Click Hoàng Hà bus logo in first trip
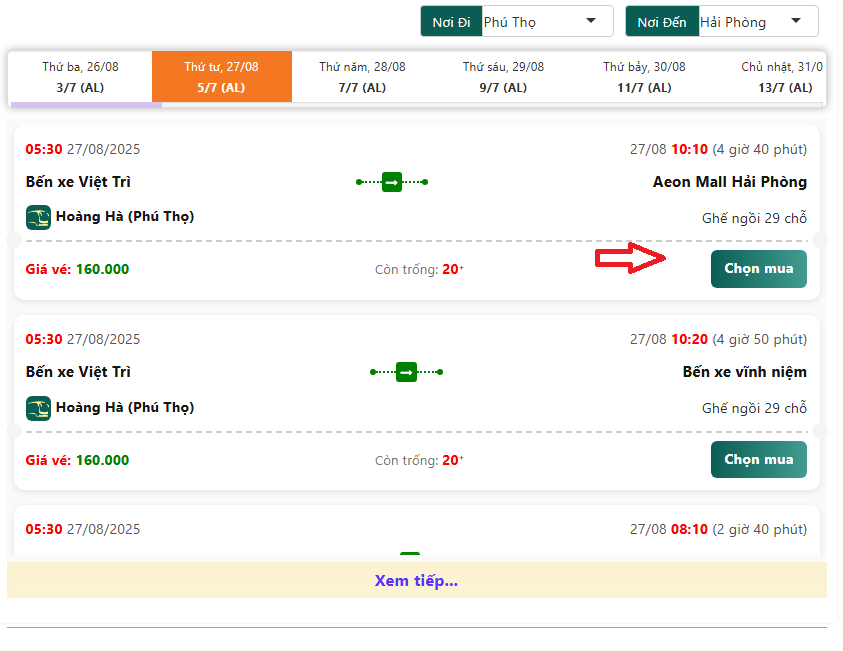Image resolution: width=843 pixels, height=651 pixels. (x=38, y=217)
